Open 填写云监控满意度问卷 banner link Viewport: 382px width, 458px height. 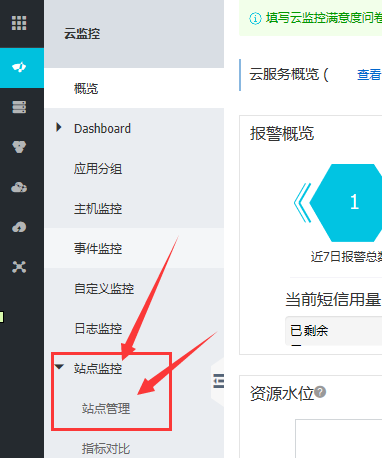323,18
